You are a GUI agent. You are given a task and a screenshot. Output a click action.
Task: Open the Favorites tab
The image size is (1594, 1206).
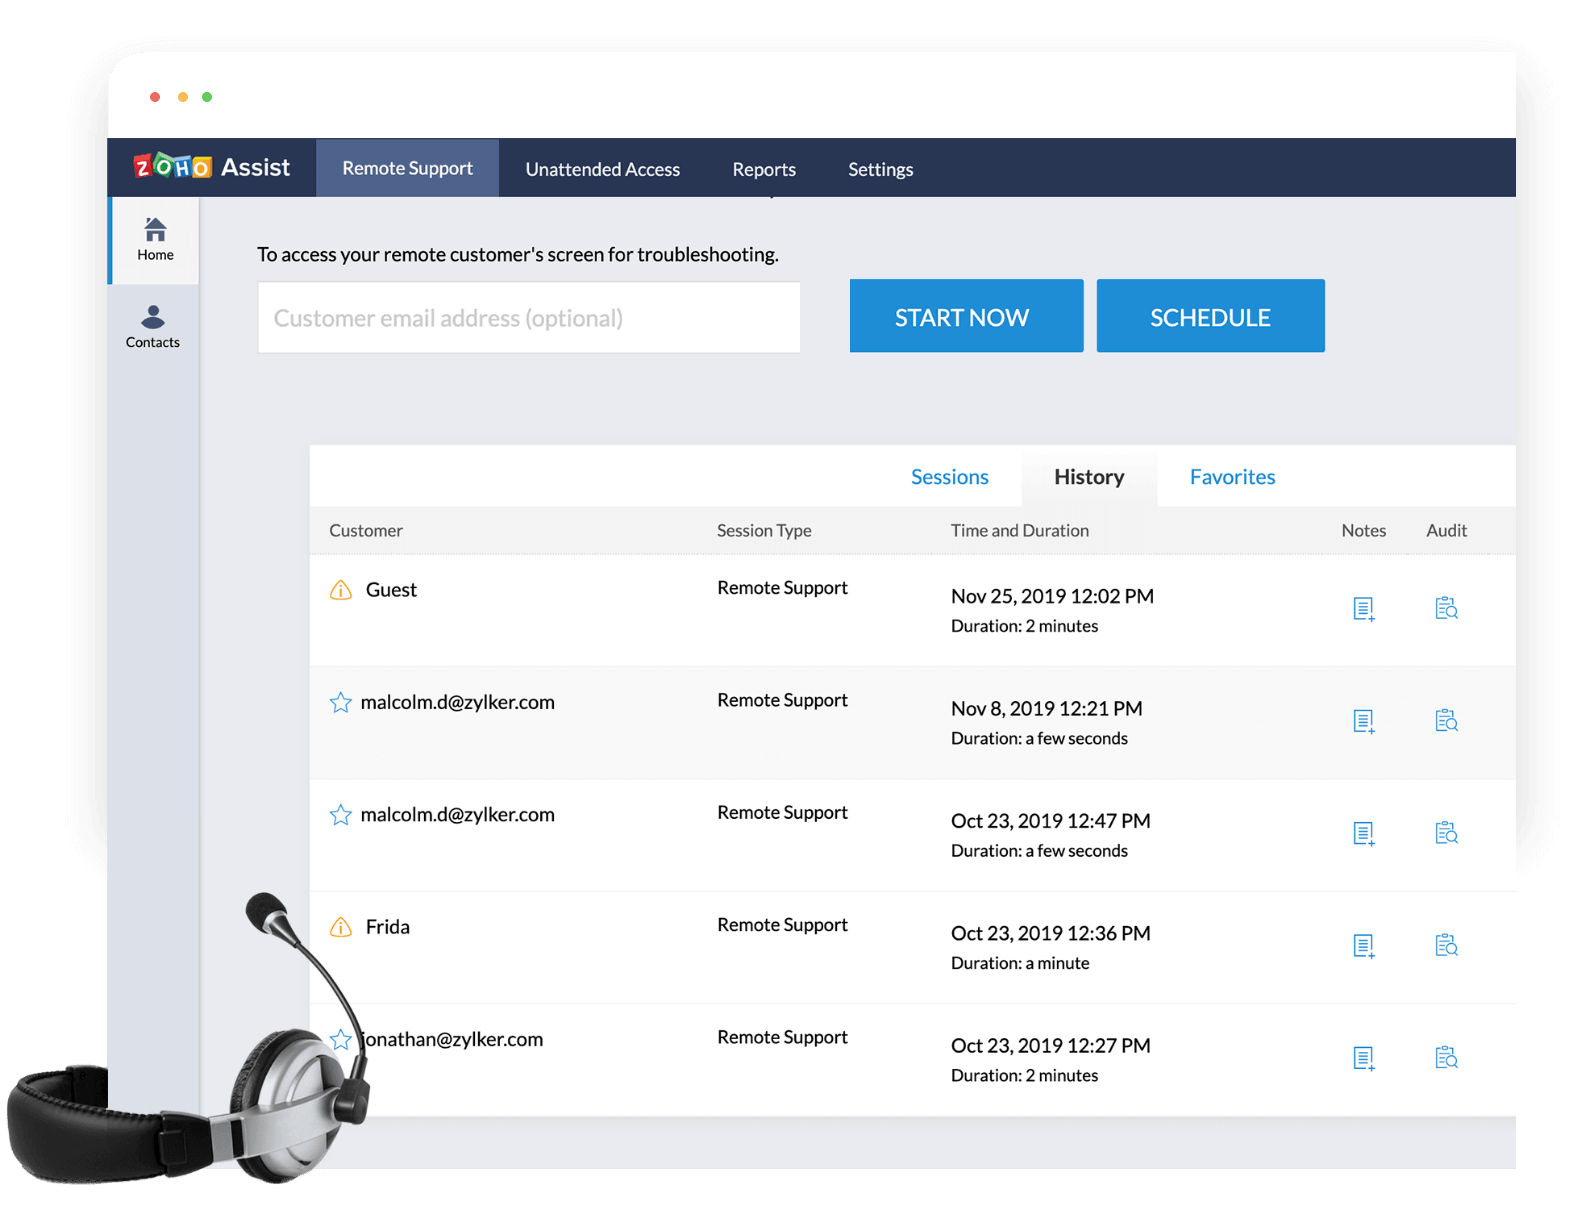click(1232, 477)
